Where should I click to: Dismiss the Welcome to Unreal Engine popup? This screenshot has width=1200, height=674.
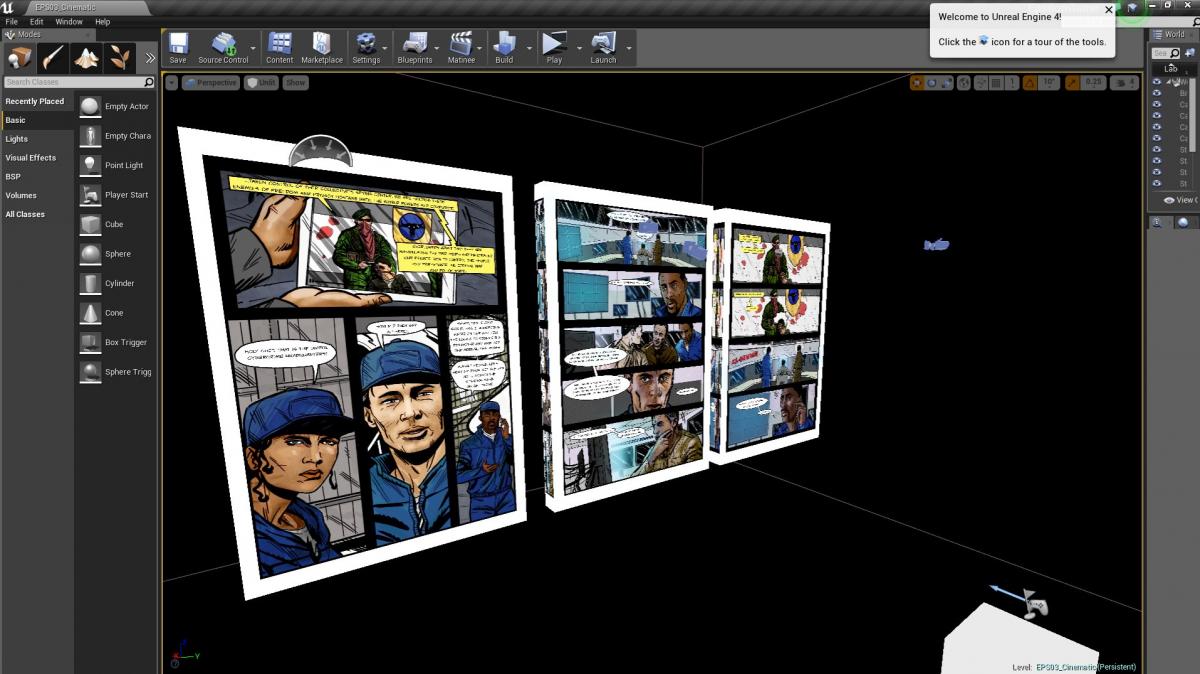pos(1108,10)
